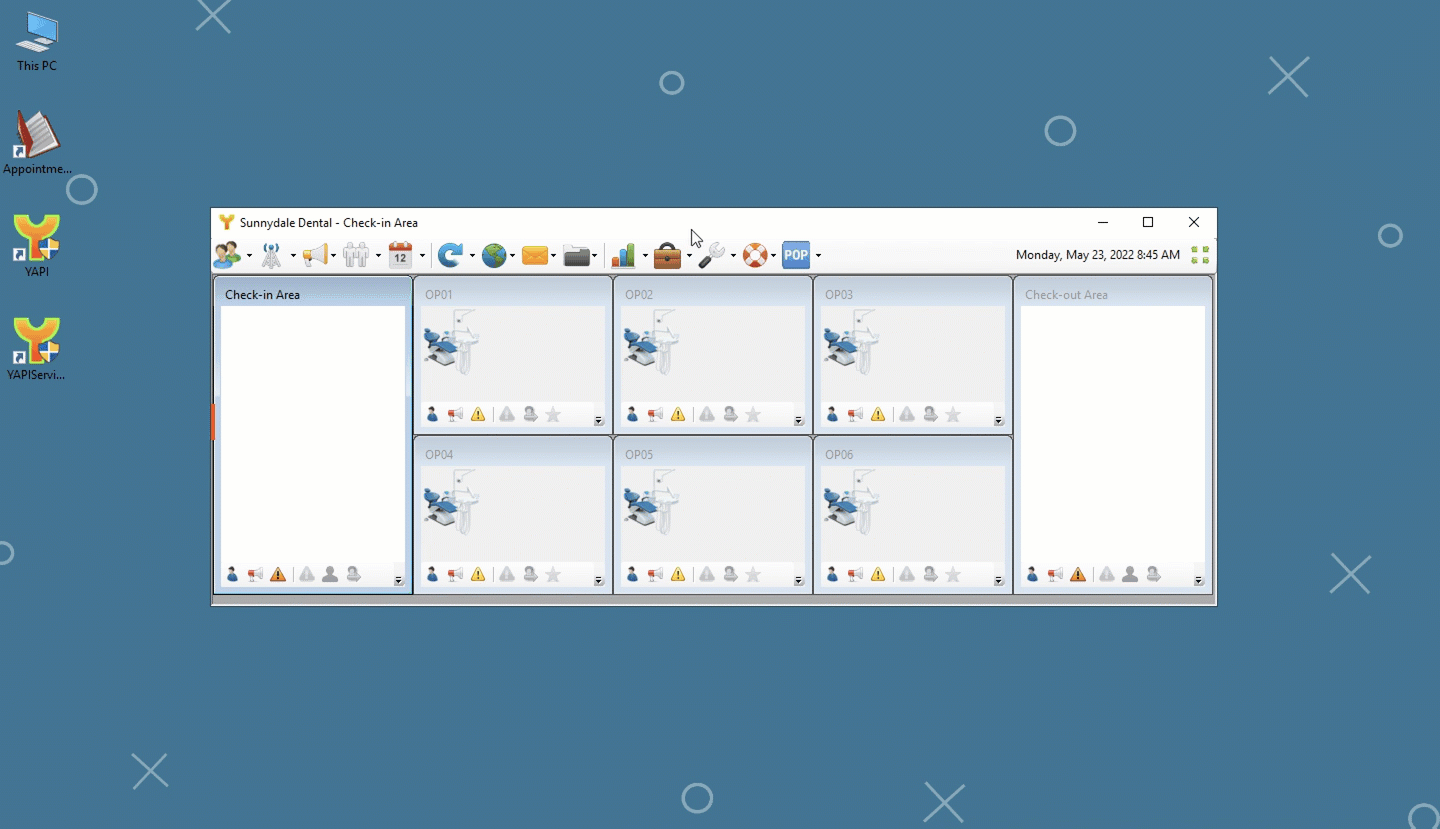Viewport: 1440px width, 829px height.
Task: Click the star icon in the OP04 panel
Action: point(553,574)
